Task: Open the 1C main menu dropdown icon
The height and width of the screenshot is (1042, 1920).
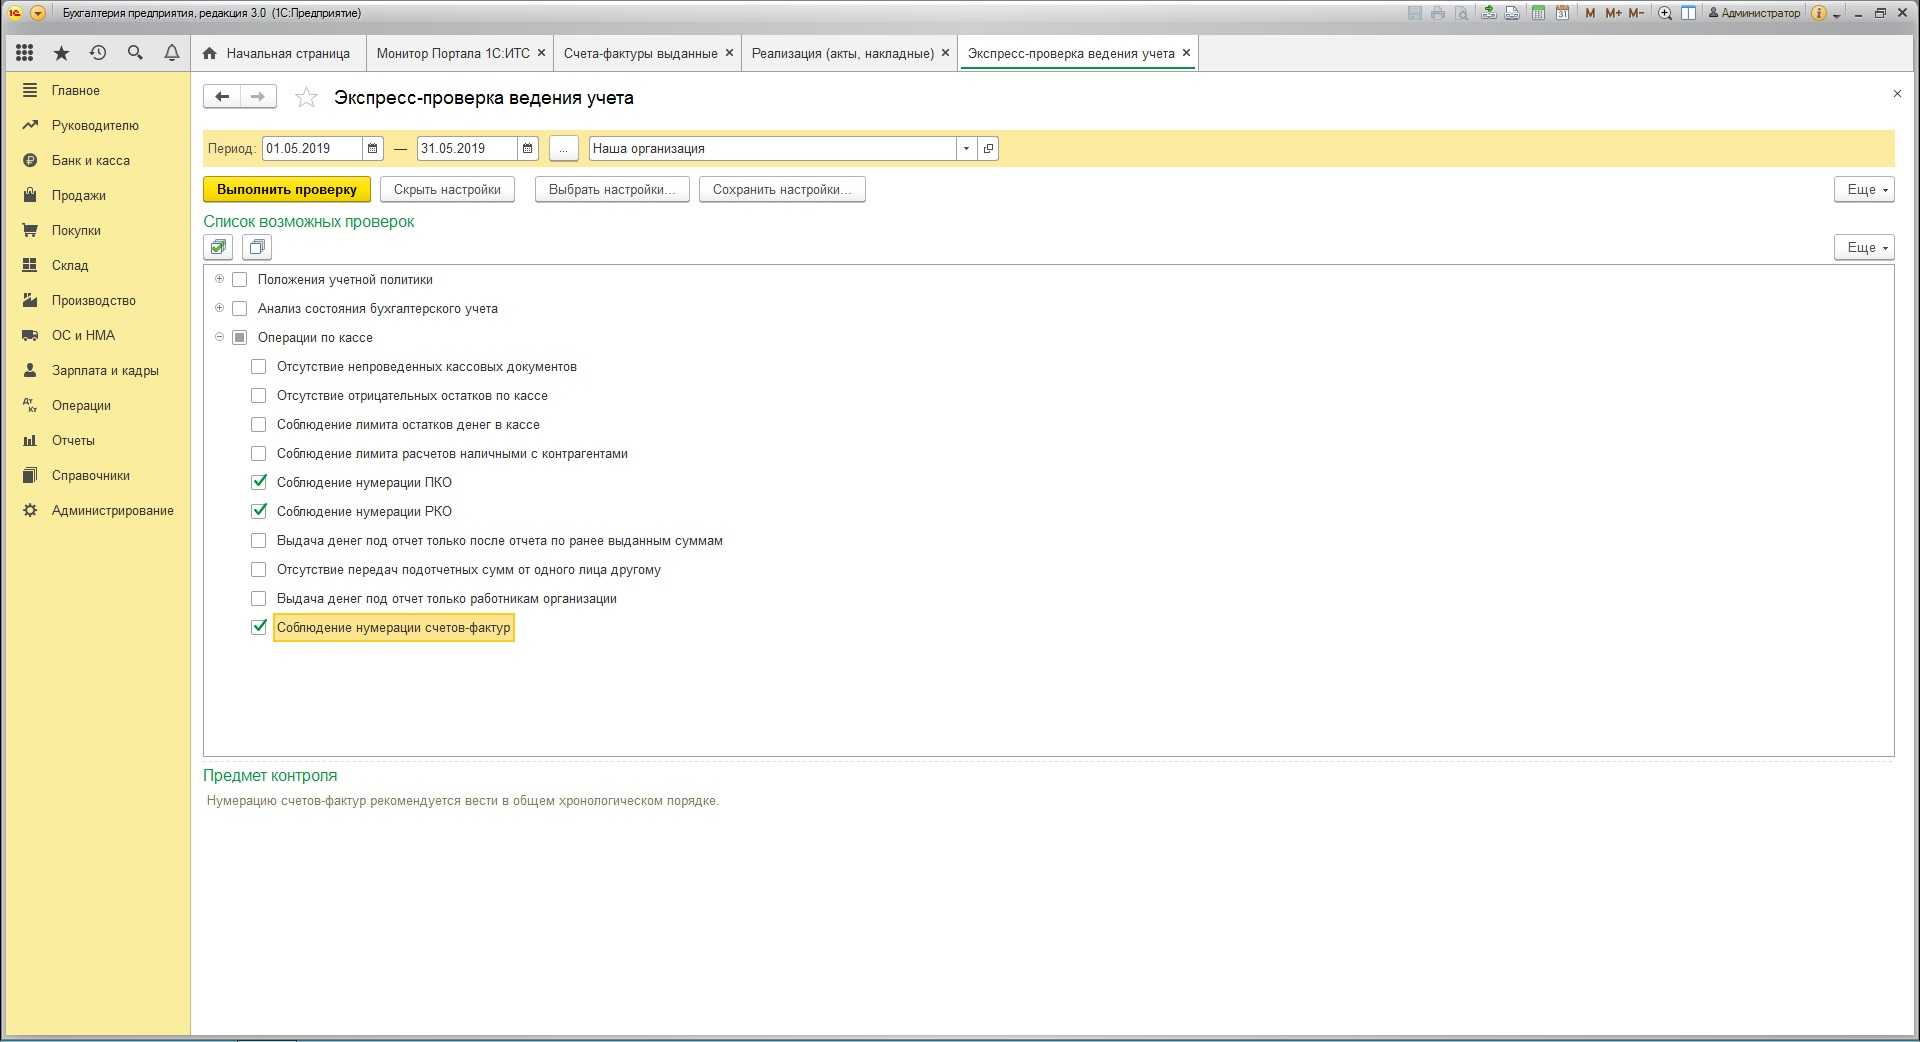Action: (38, 13)
